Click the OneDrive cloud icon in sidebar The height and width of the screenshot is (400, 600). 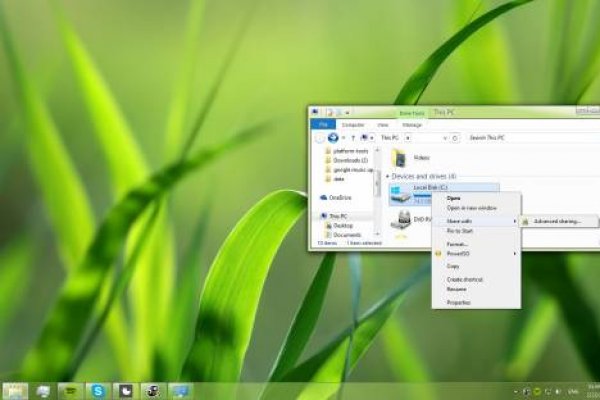(x=323, y=198)
